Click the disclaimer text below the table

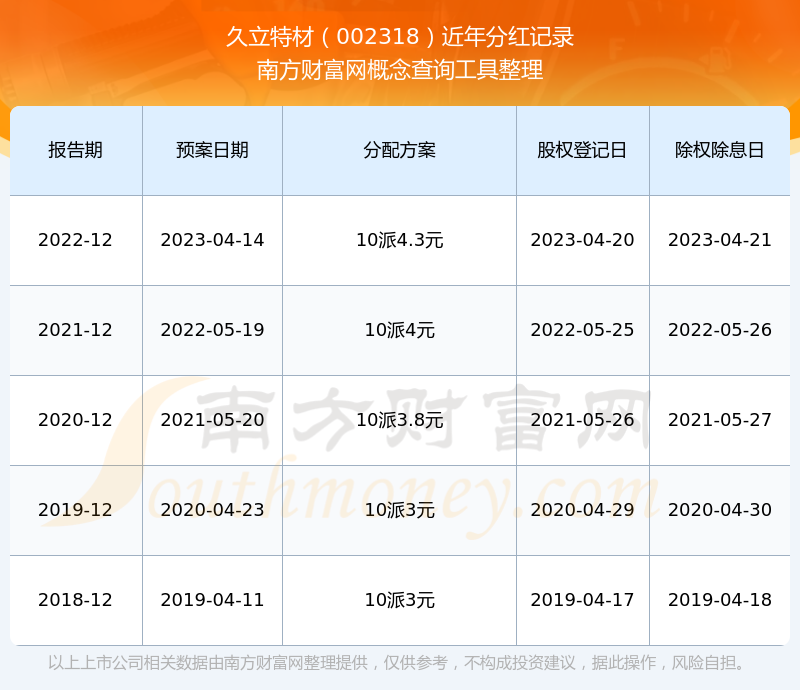point(396,662)
